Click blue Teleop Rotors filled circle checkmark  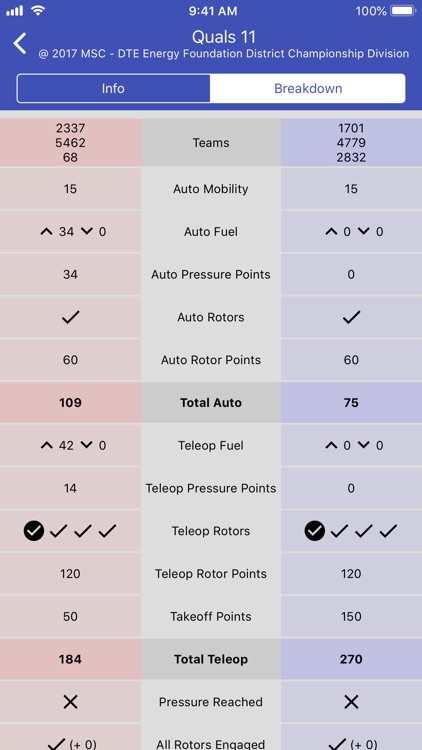pos(315,531)
